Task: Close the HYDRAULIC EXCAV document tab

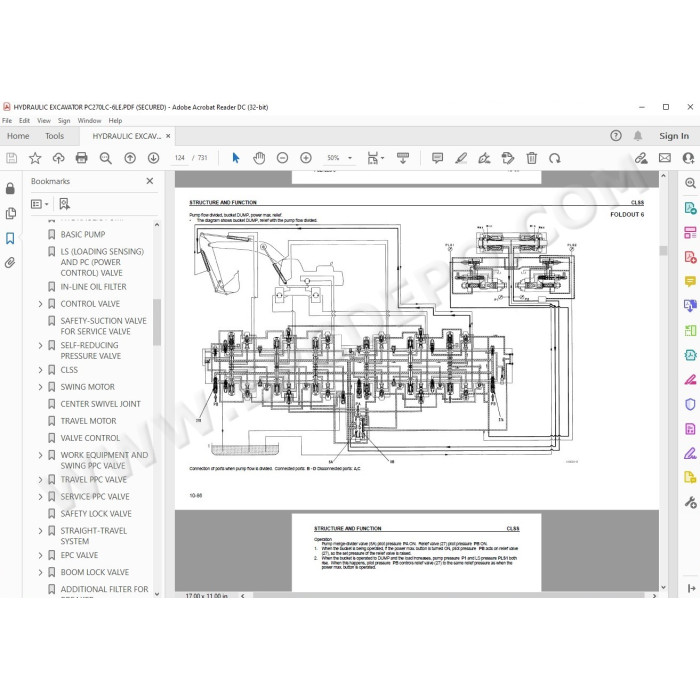Action: [x=168, y=136]
